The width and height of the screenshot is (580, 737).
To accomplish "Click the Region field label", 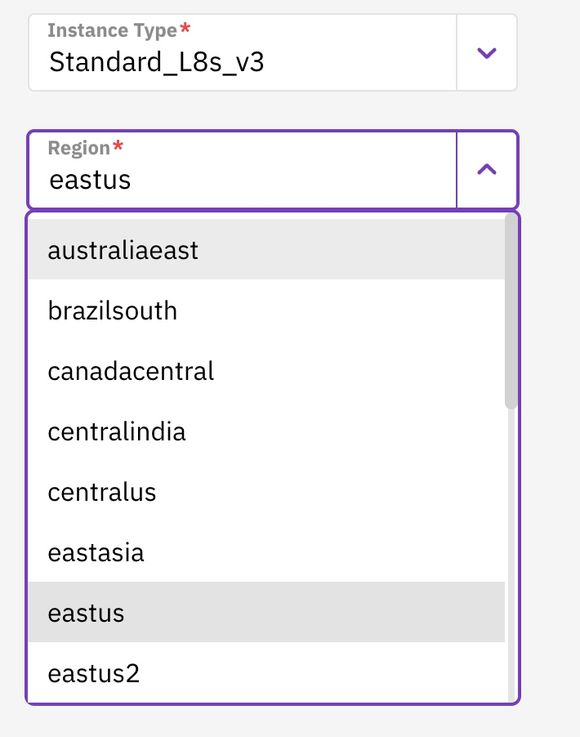I will tap(78, 148).
